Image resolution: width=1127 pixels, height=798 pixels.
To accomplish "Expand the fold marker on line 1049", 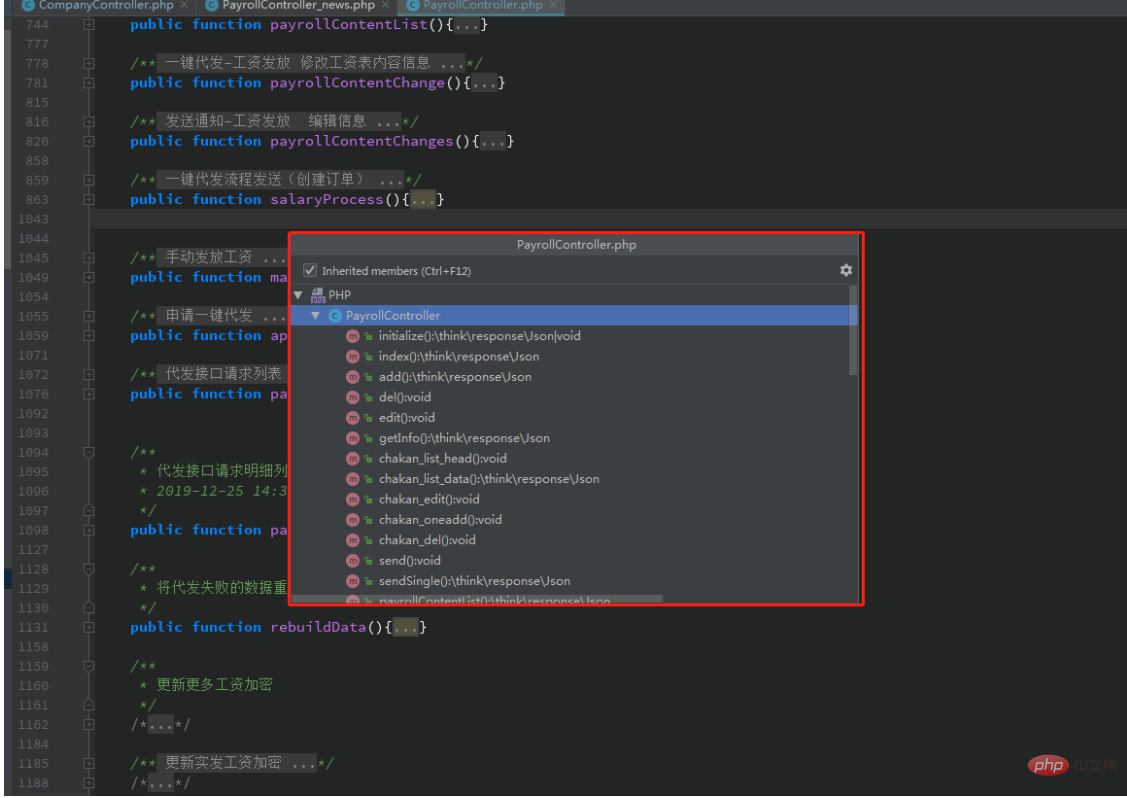I will [x=88, y=277].
